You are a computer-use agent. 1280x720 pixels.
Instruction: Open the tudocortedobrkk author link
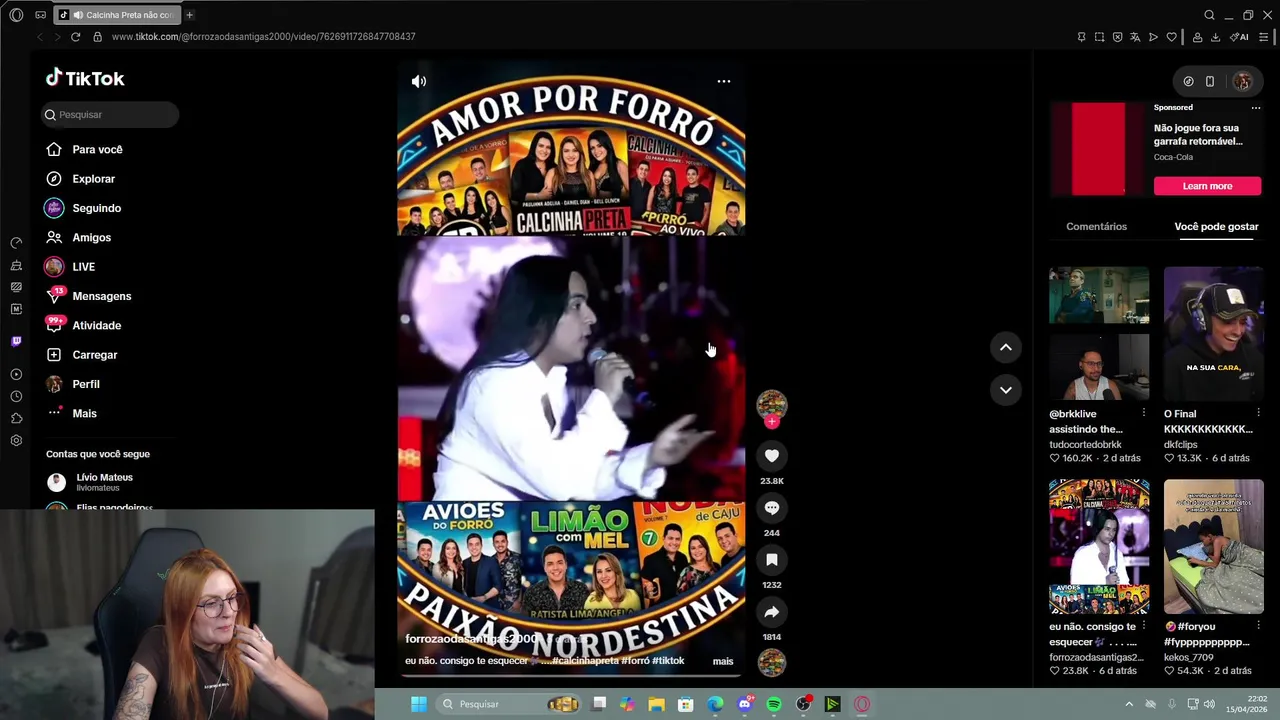pos(1085,444)
